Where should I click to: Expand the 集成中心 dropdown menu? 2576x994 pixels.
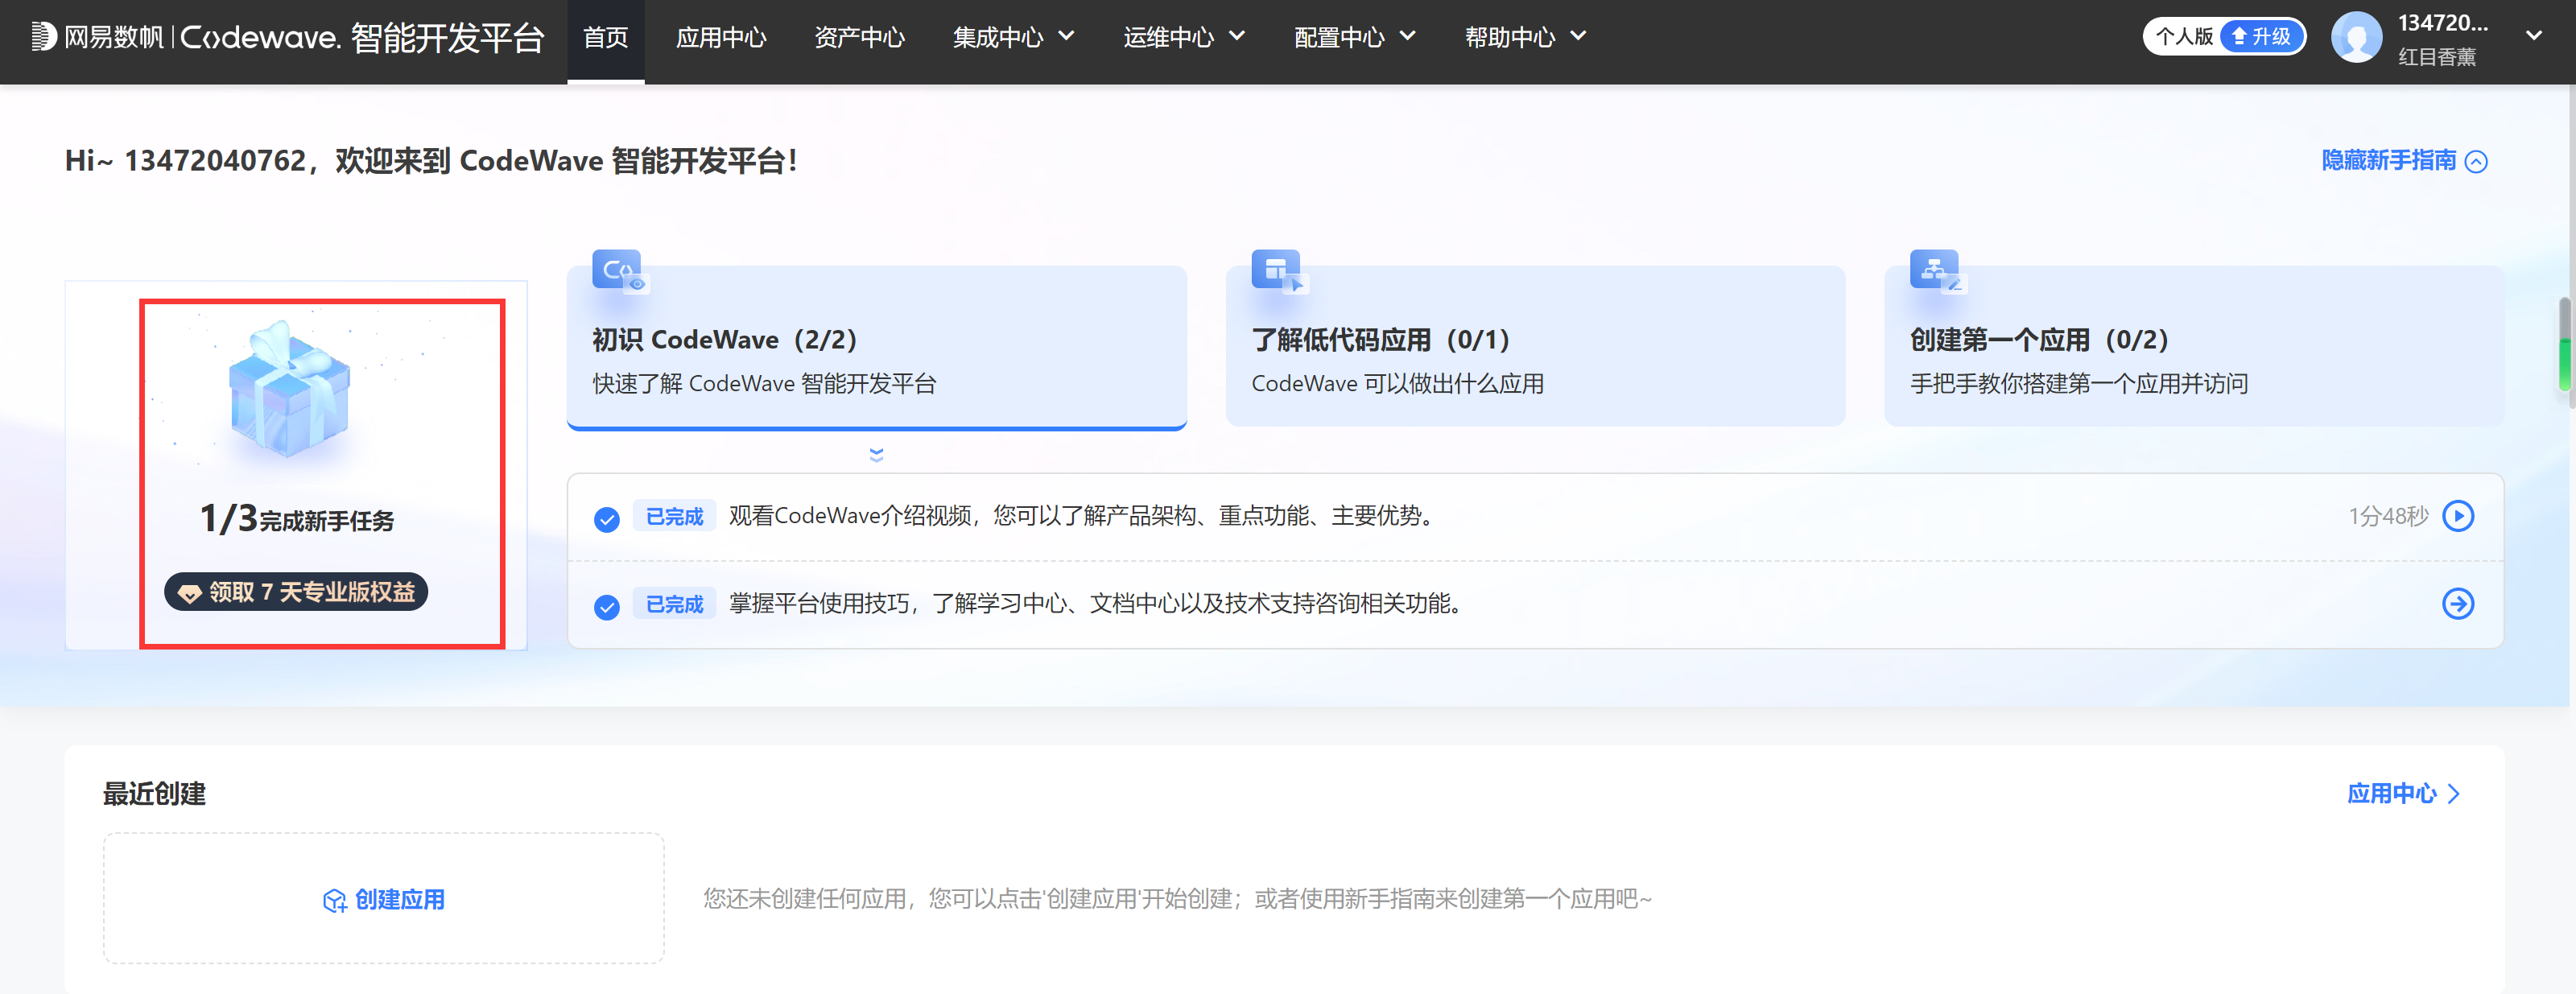coord(1013,38)
